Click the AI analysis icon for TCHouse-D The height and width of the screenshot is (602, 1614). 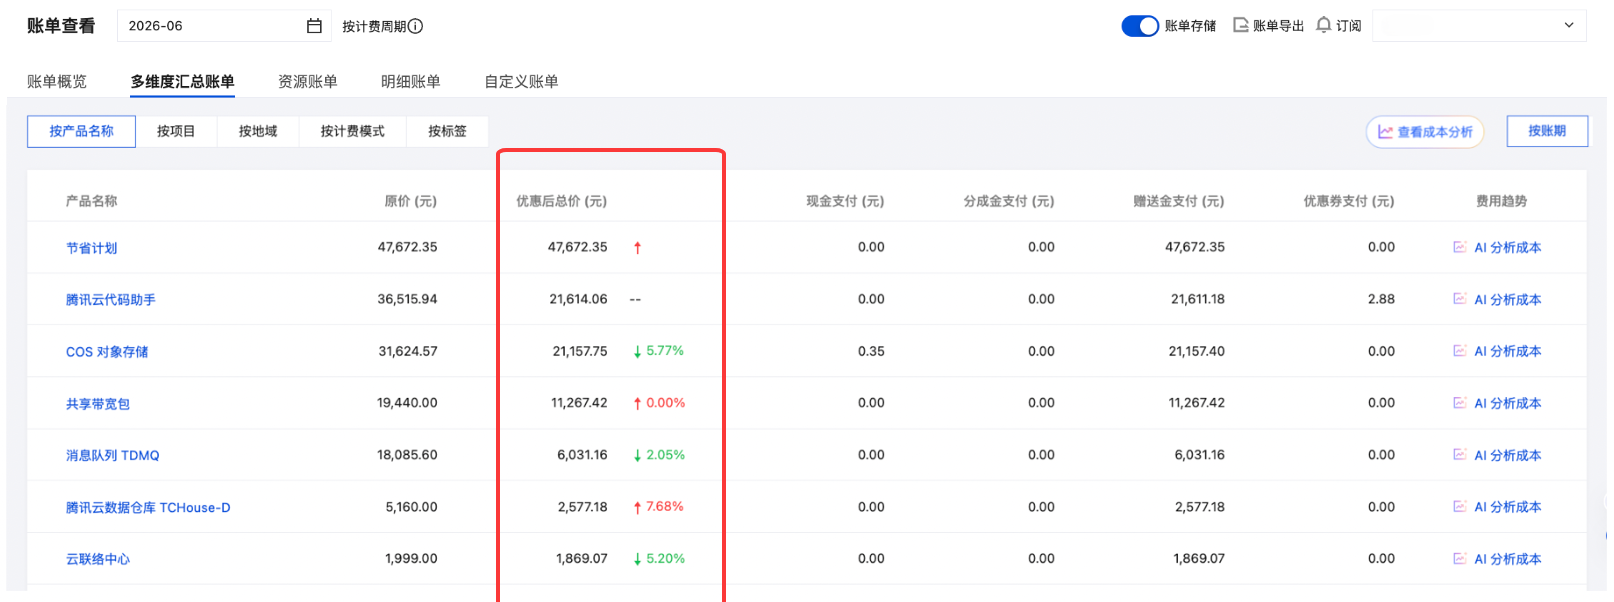tap(1460, 507)
